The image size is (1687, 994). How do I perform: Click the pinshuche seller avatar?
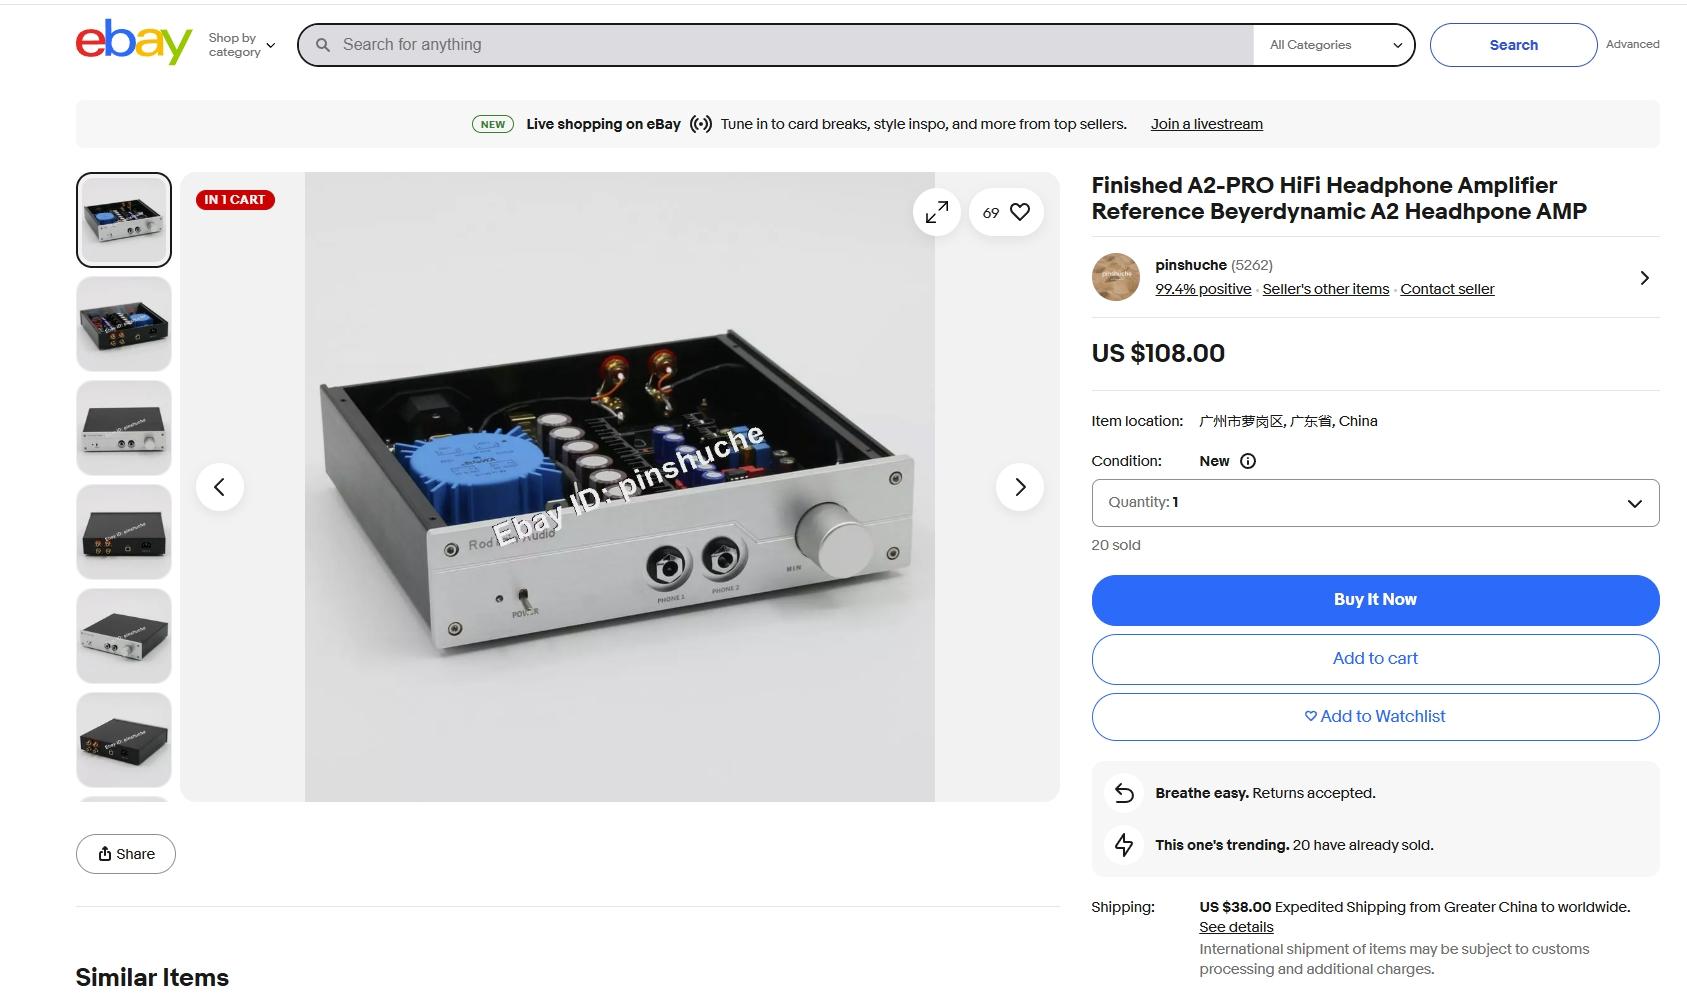[1116, 277]
